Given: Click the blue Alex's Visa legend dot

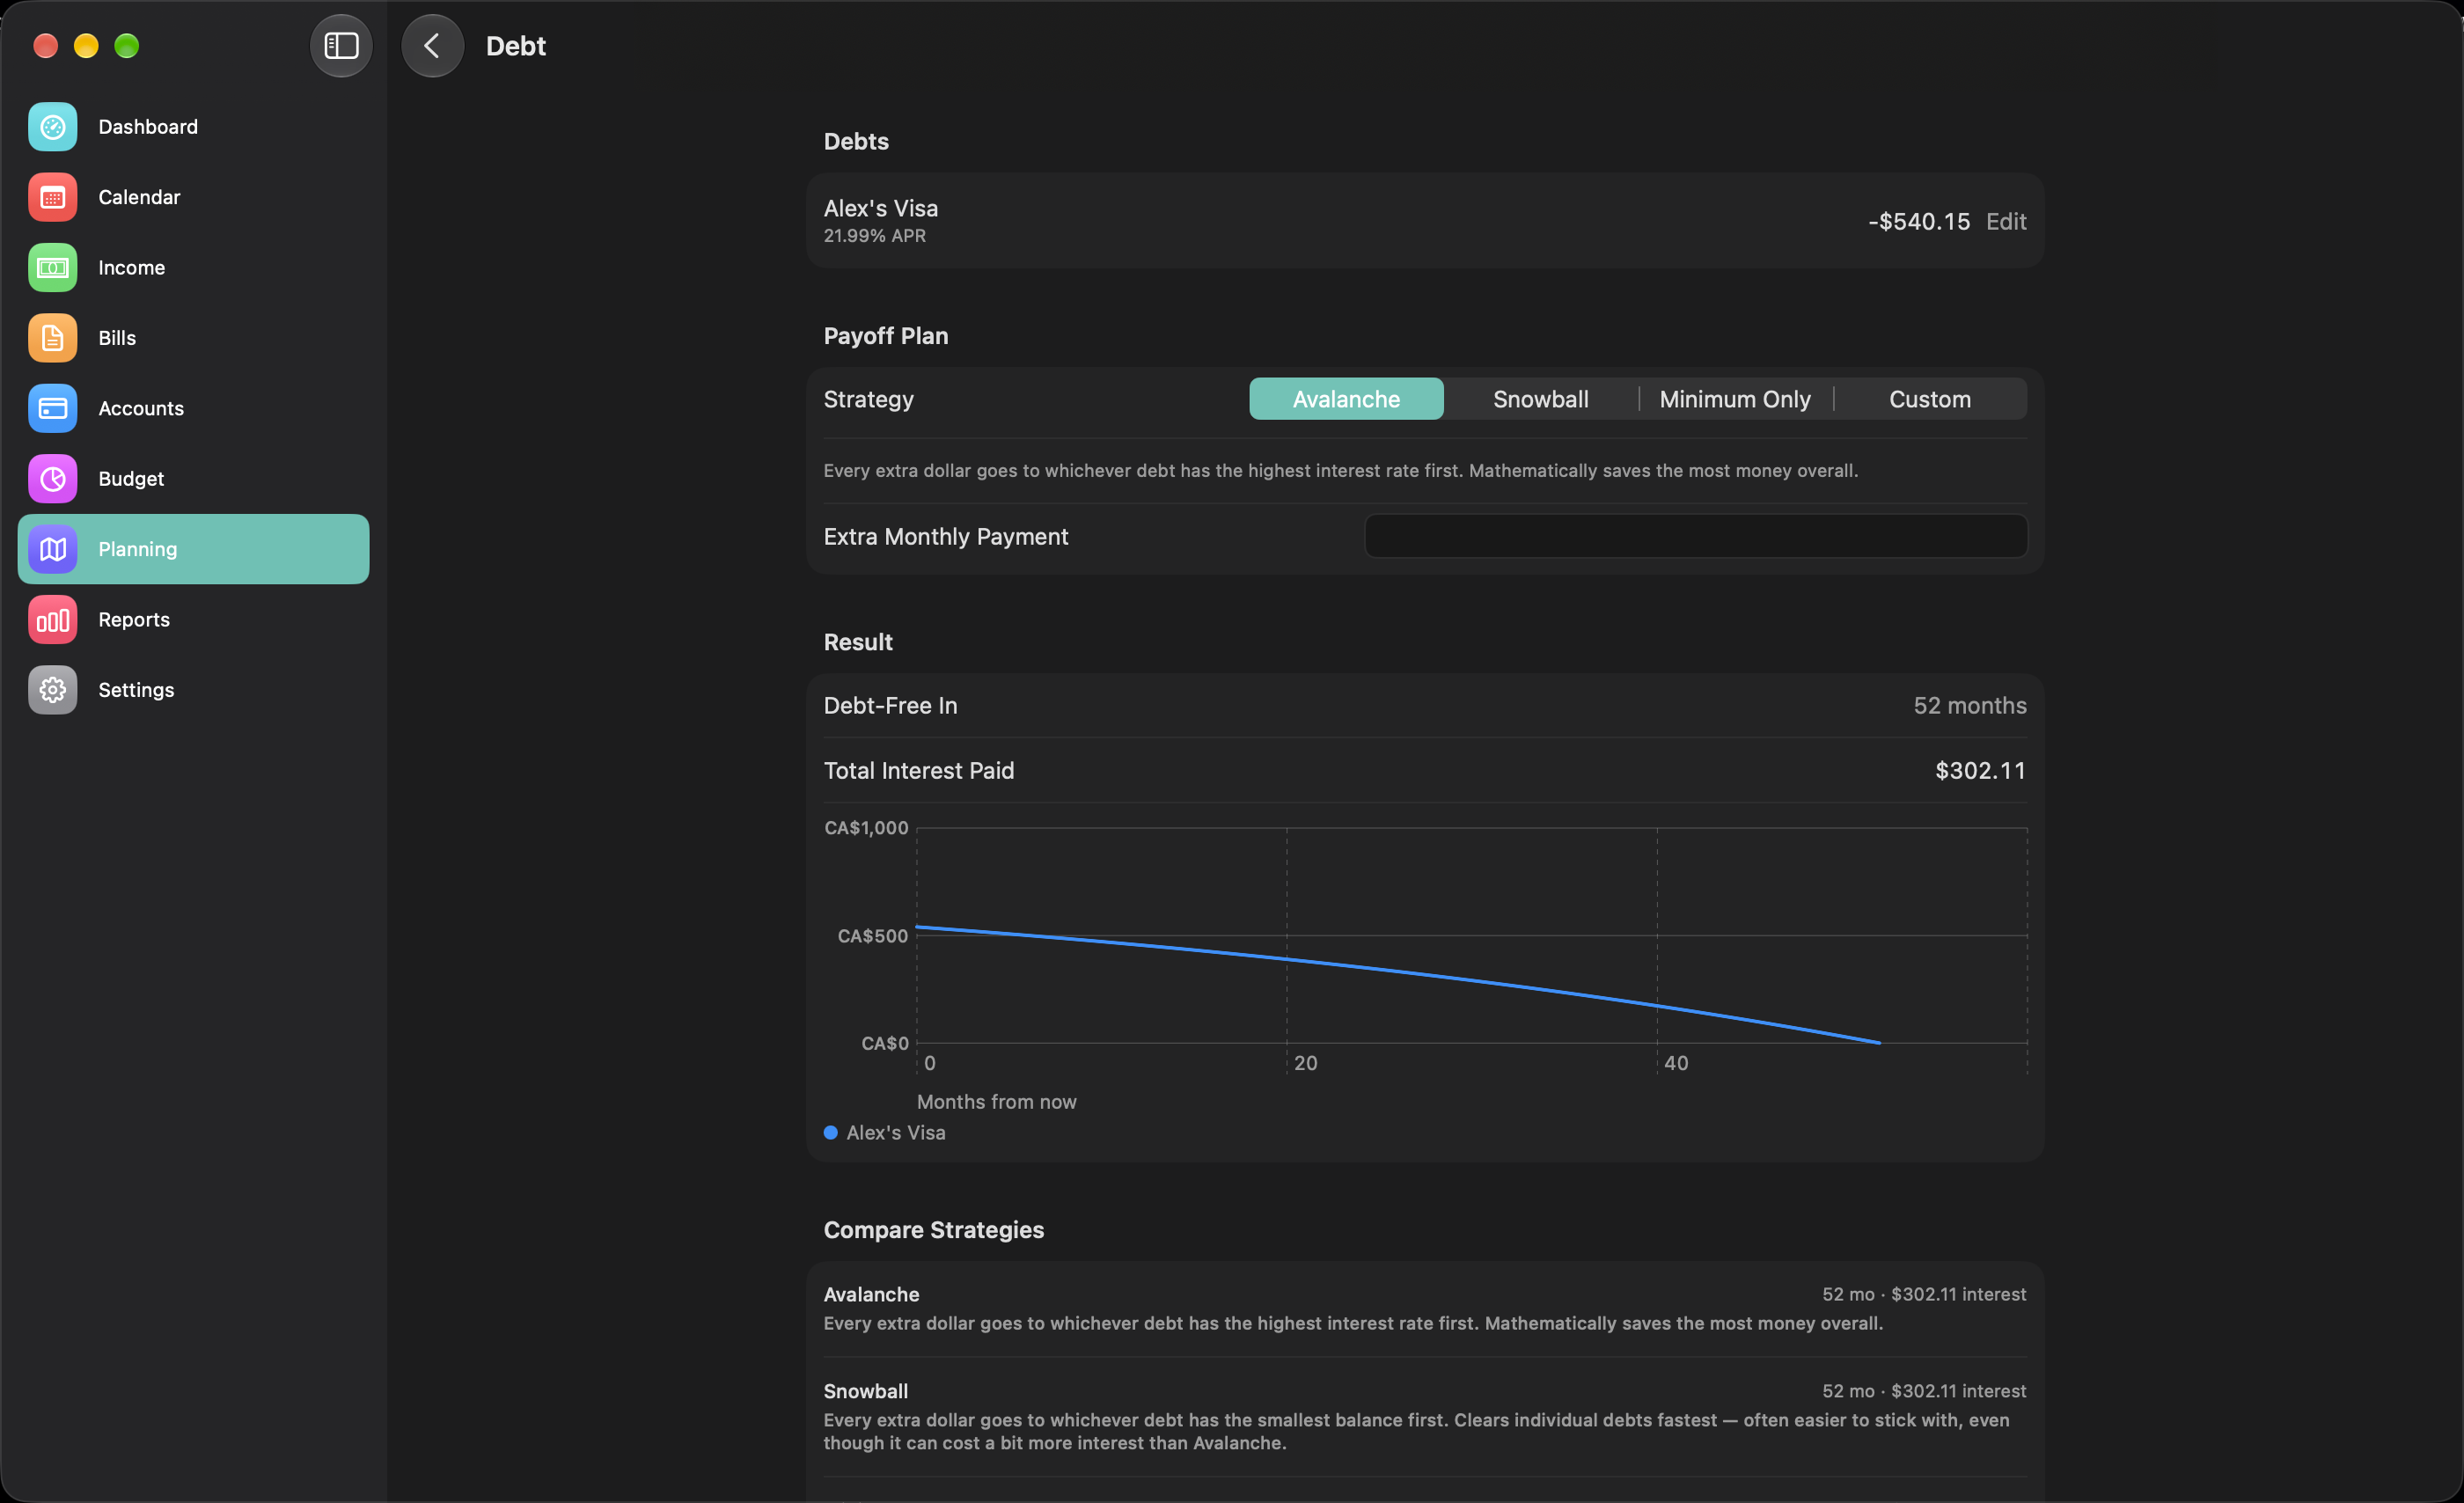Looking at the screenshot, I should pos(830,1133).
